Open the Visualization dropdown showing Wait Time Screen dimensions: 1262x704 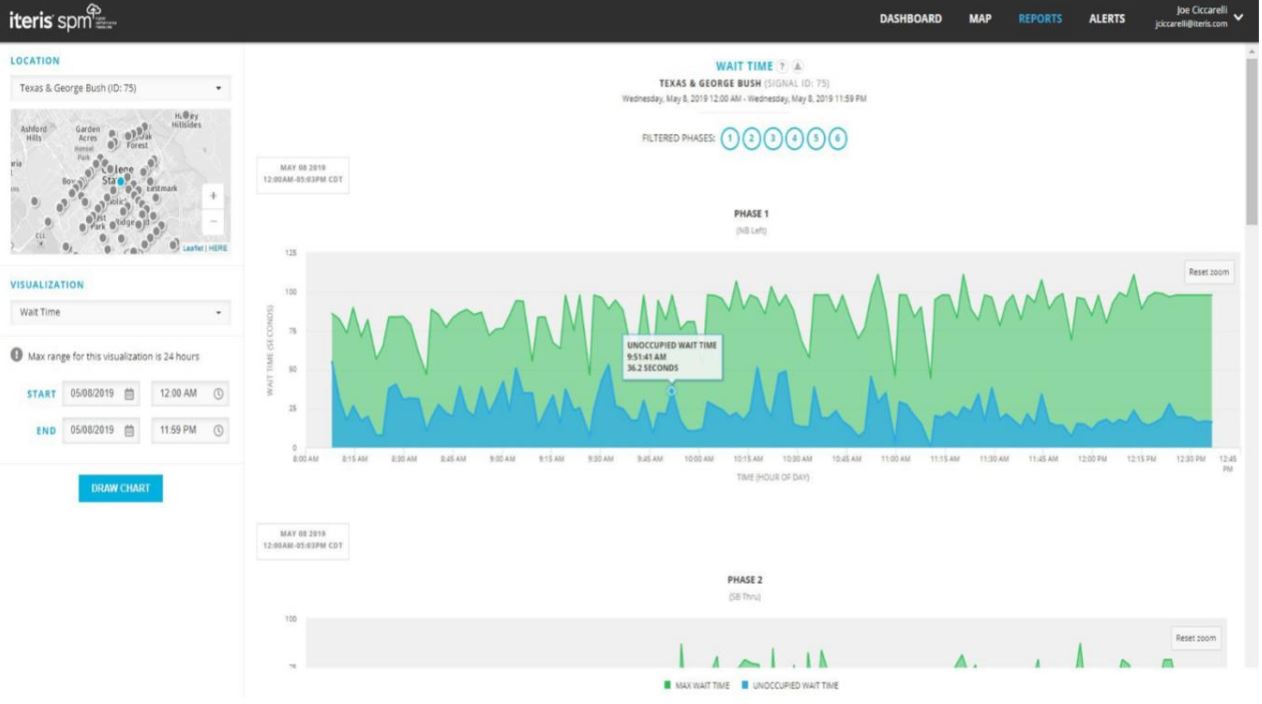(120, 312)
